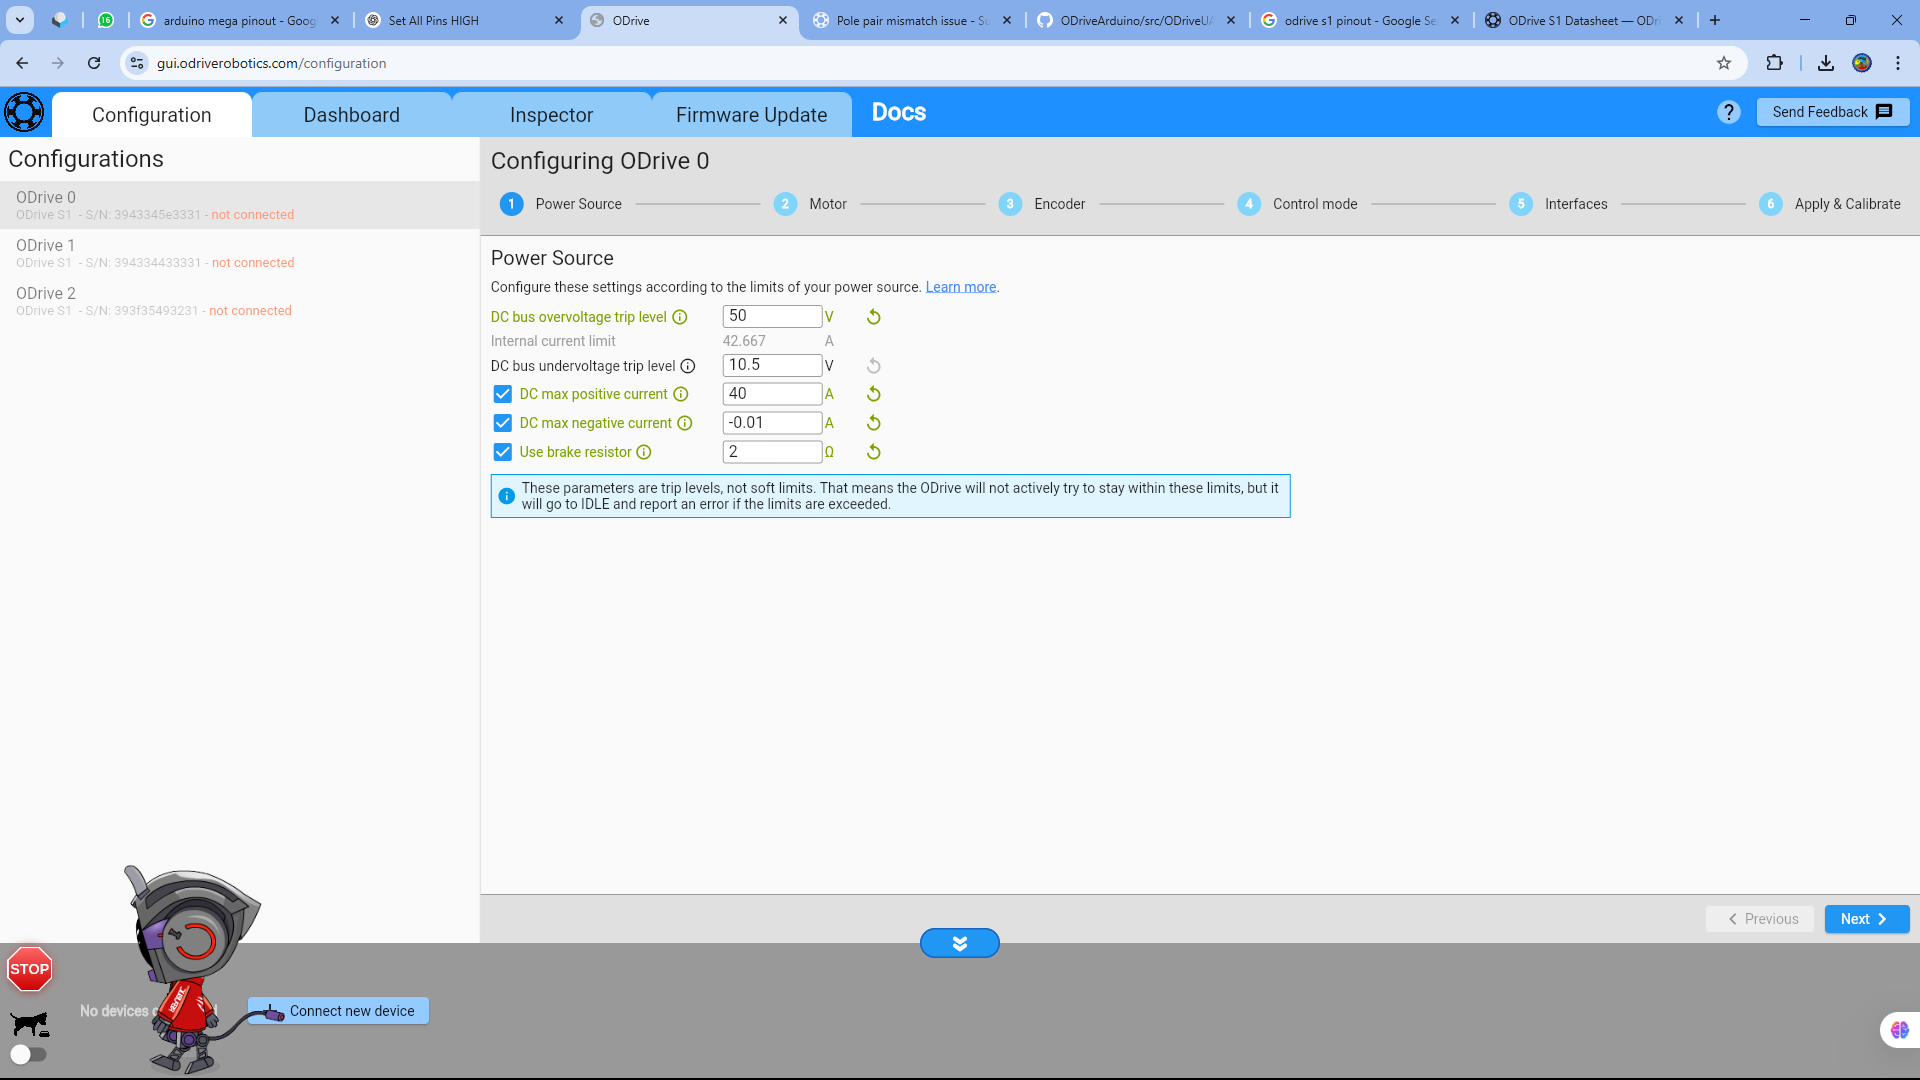
Task: Open the Firmware Update tab
Action: coord(752,115)
